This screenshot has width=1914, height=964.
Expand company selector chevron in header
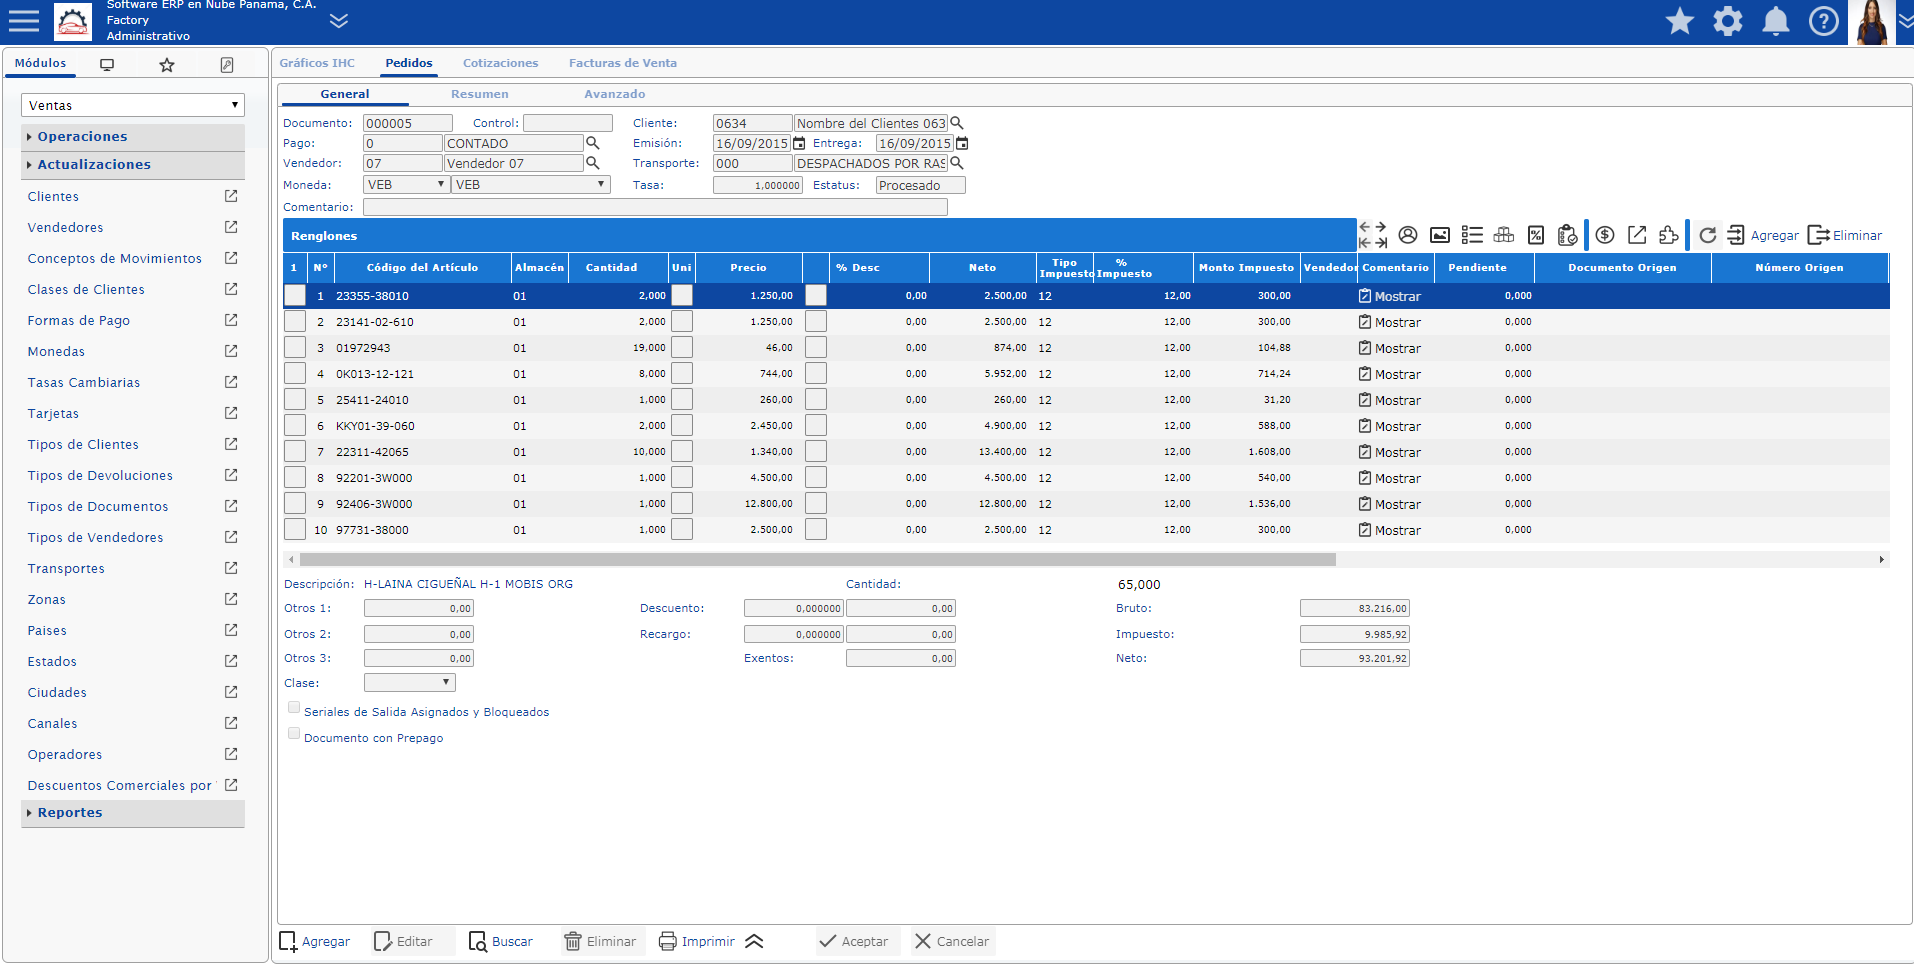(x=339, y=20)
